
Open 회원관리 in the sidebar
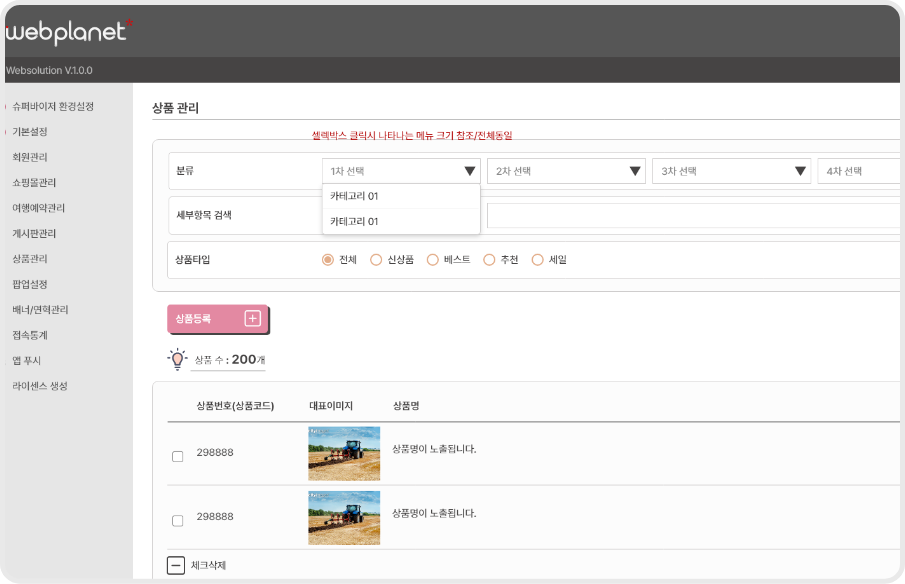tap(30, 157)
